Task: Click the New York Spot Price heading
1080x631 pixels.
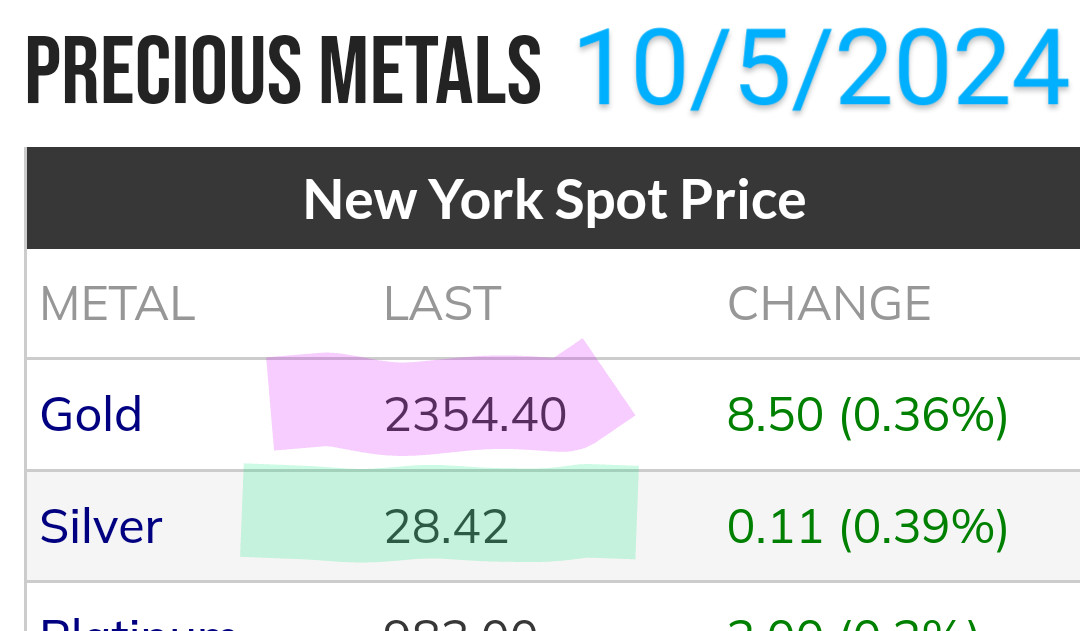Action: (x=554, y=199)
